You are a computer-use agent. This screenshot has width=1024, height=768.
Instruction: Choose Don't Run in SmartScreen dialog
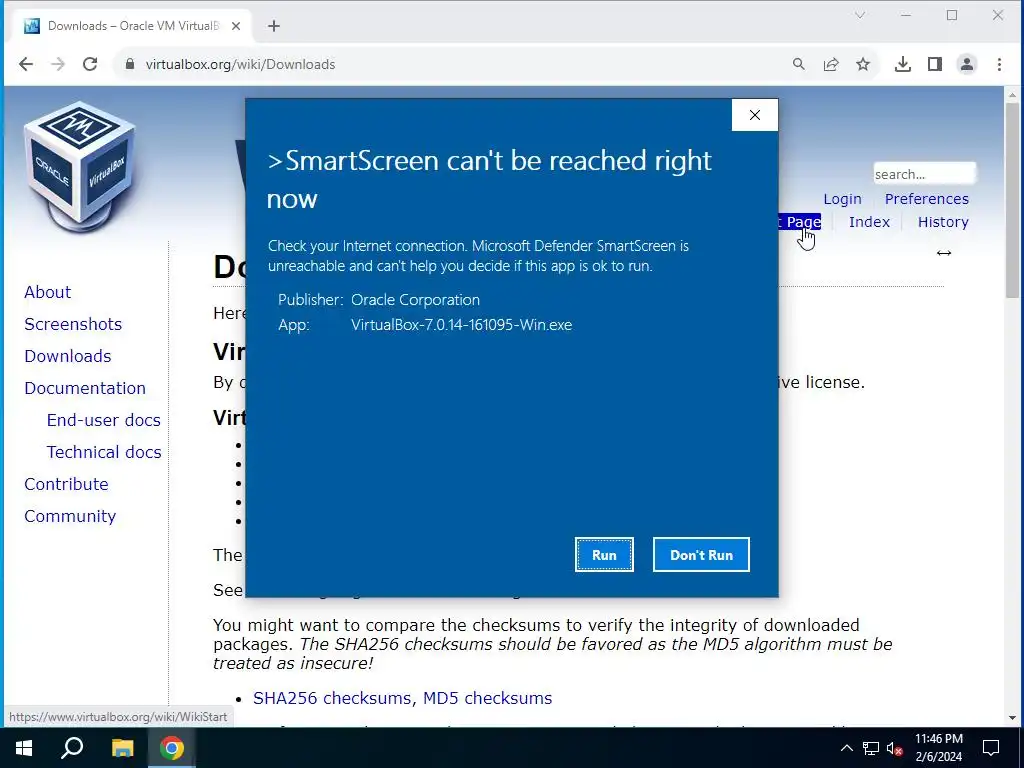pos(701,554)
